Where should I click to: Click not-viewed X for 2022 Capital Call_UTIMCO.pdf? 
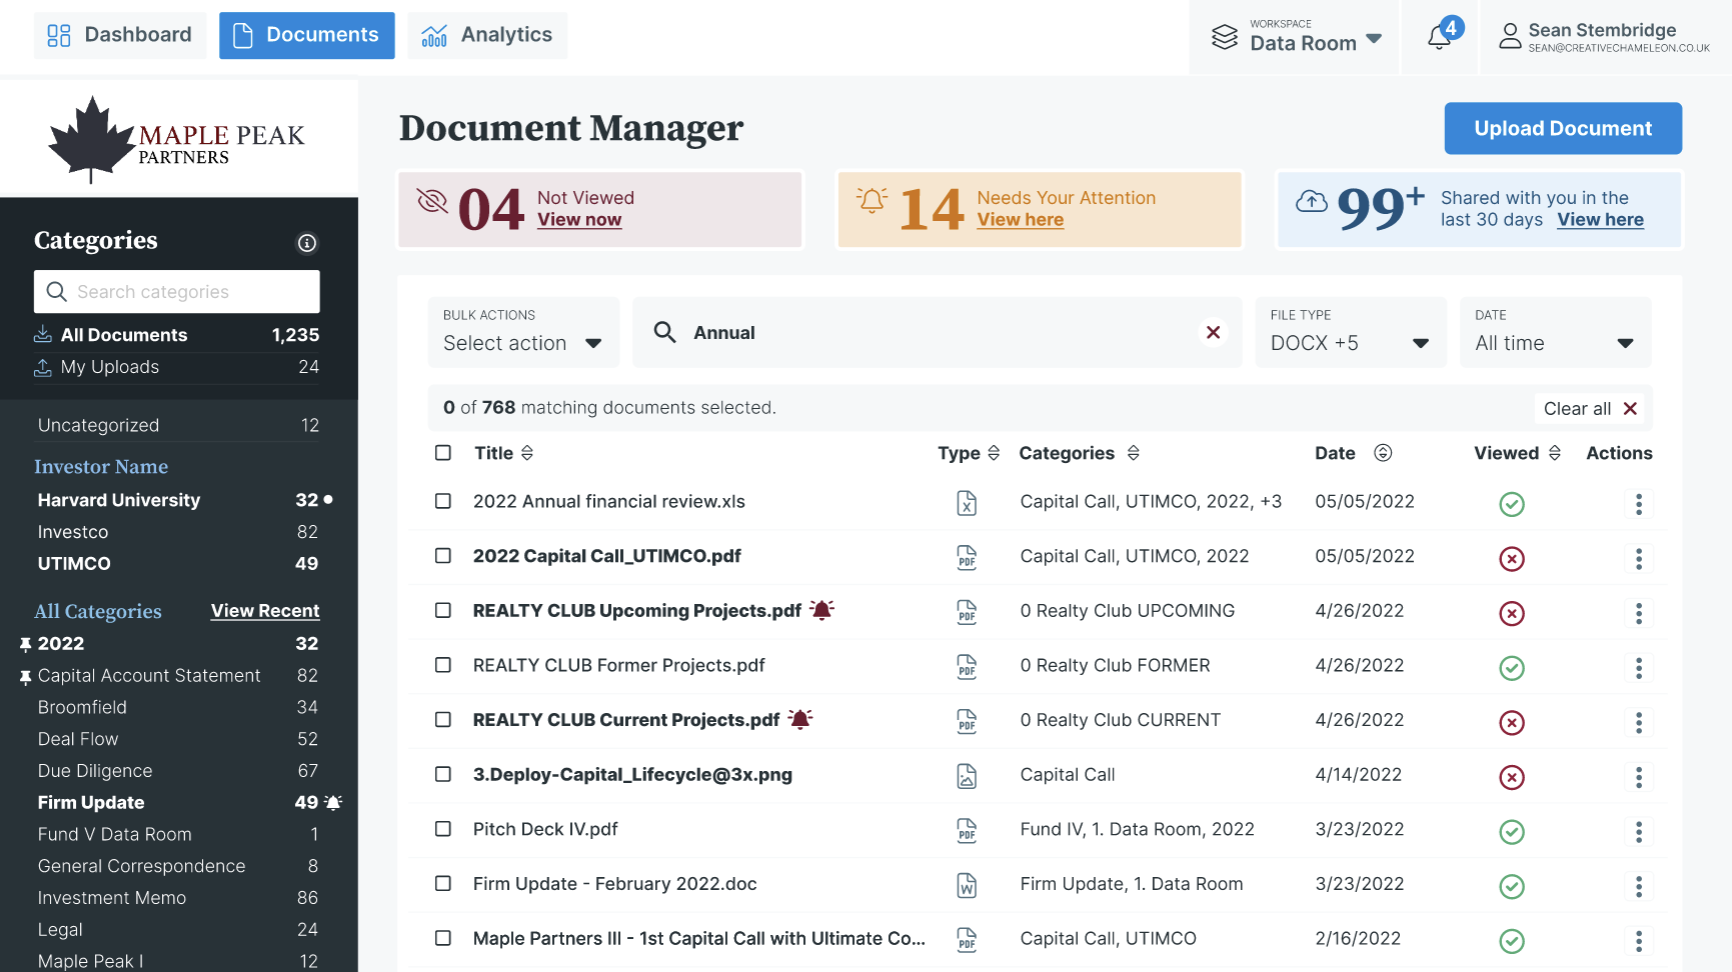(x=1512, y=559)
